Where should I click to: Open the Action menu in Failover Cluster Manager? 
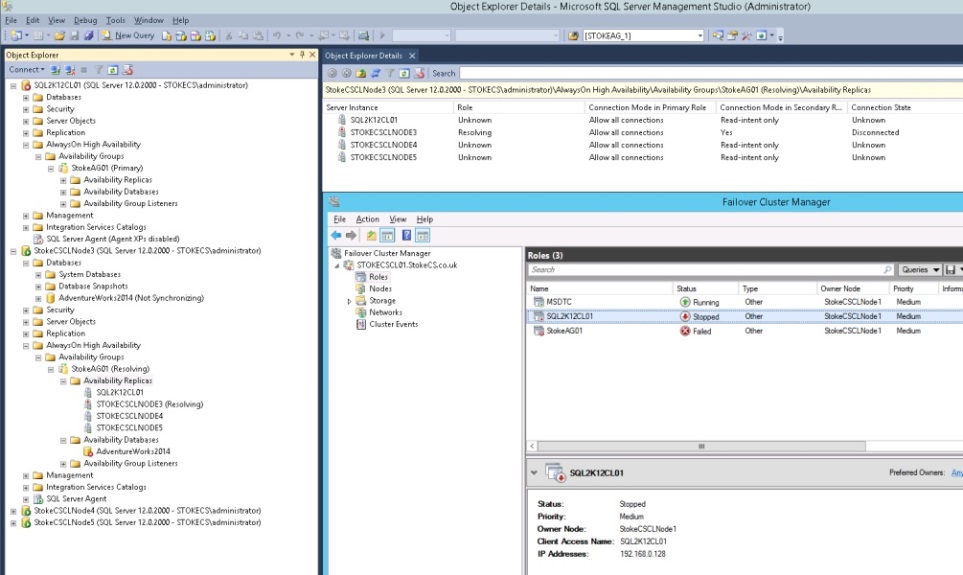click(x=367, y=219)
